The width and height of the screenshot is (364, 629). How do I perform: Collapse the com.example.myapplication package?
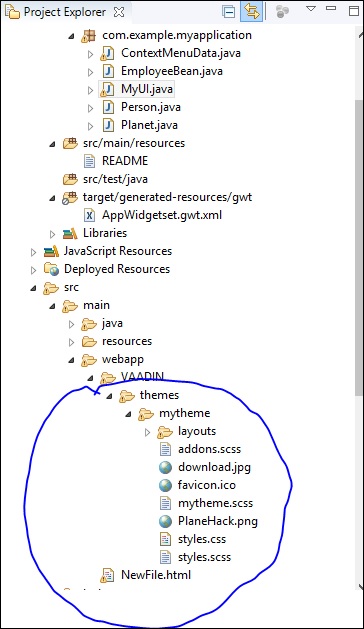(x=71, y=36)
